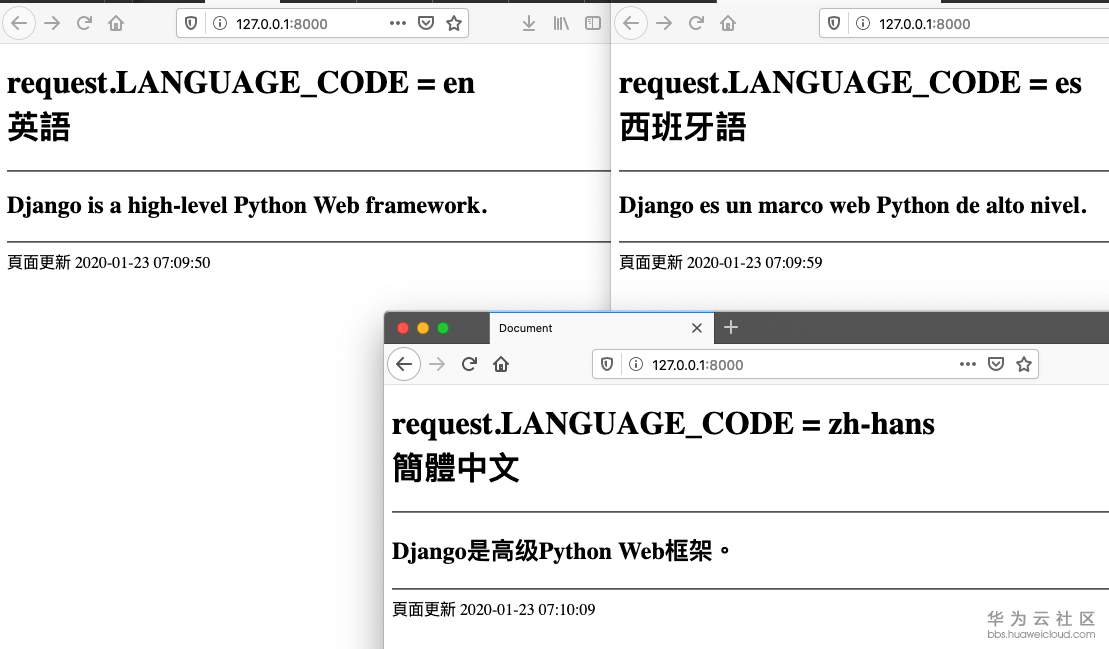The width and height of the screenshot is (1109, 649).
Task: Open library in the English window
Action: 561,23
